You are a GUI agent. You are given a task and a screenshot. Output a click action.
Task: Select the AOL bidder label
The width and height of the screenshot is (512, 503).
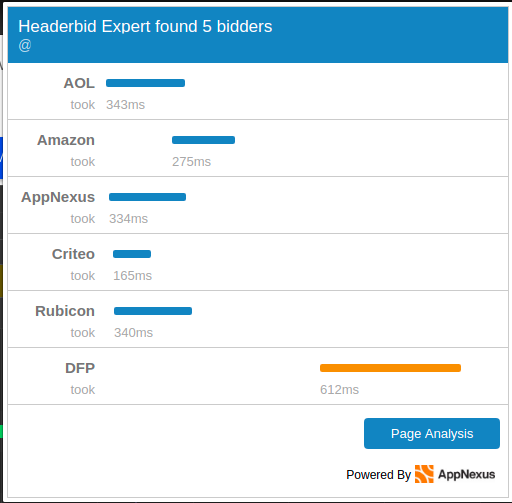click(x=79, y=83)
